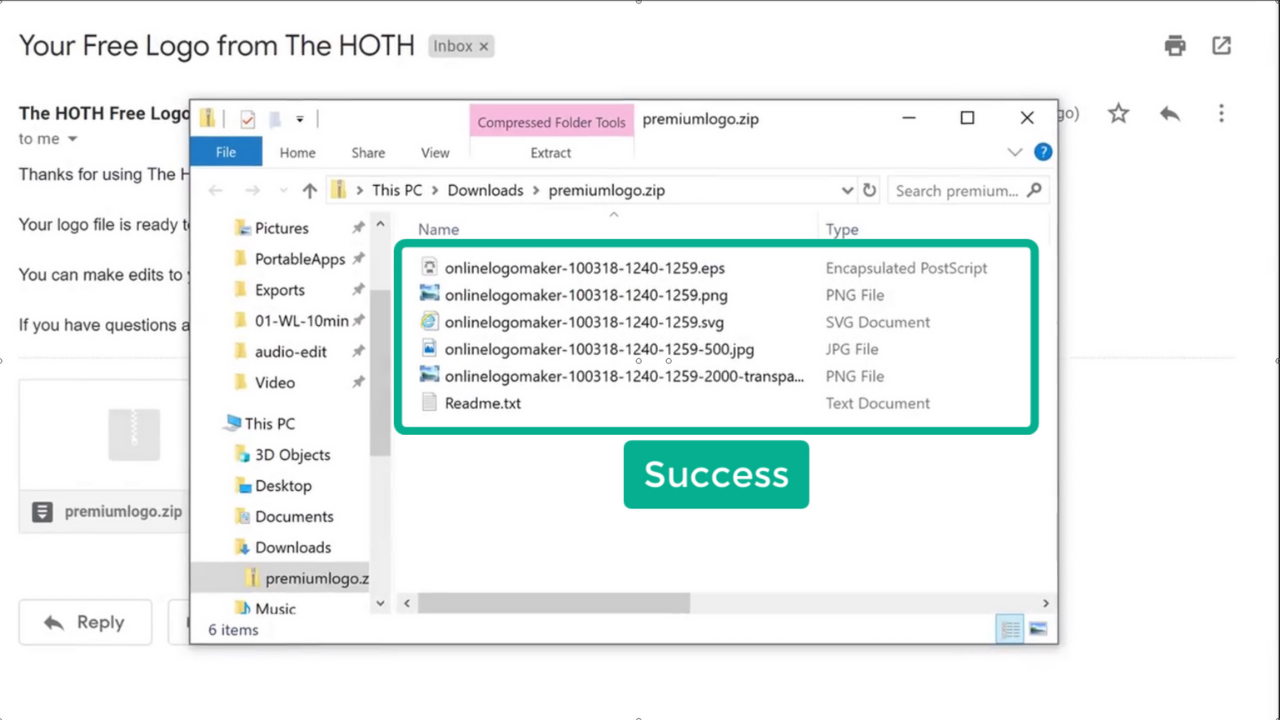Select the Compressed Folder Tools tab
1280x720 pixels.
tap(551, 122)
